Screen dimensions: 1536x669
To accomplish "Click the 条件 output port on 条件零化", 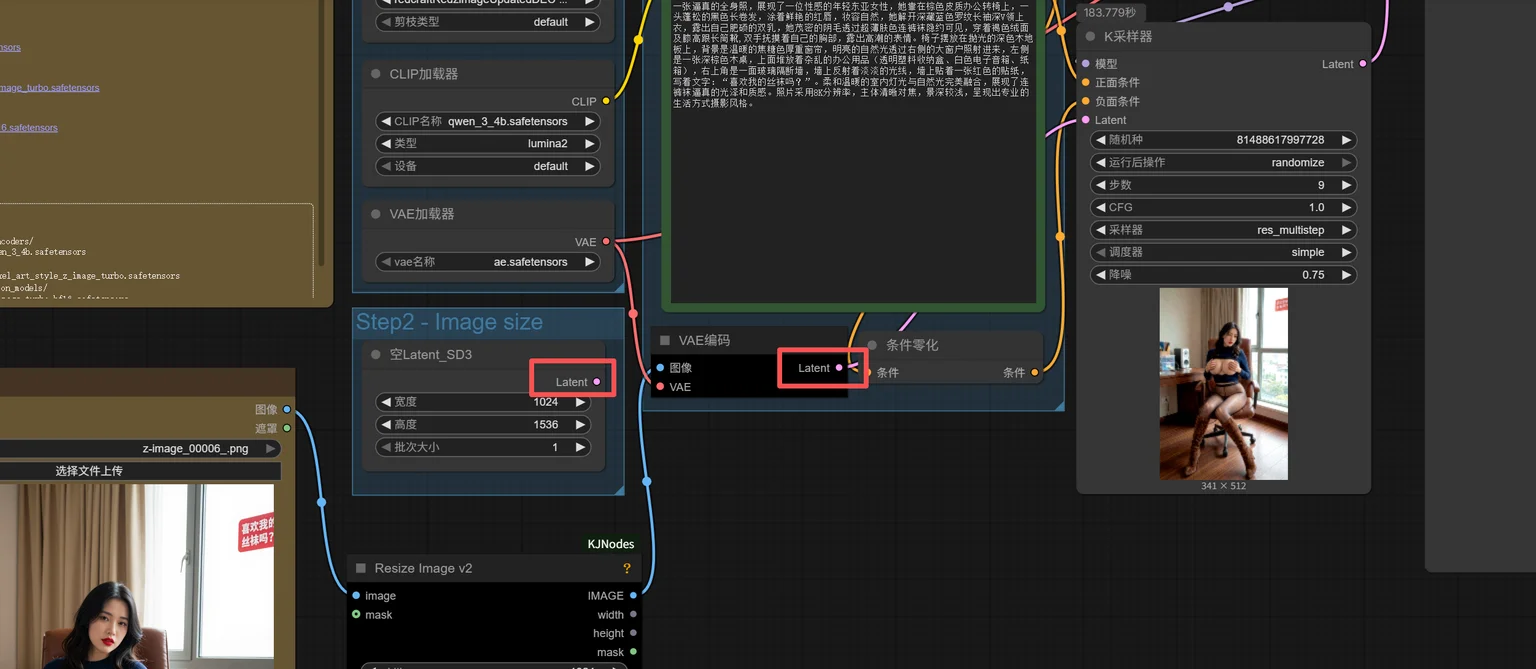I will pos(1035,373).
